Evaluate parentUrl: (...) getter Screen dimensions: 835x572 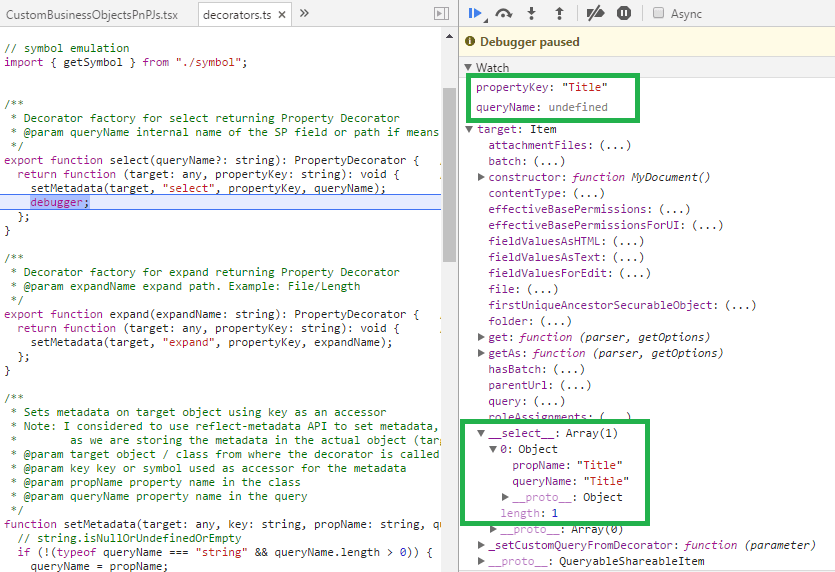coord(576,385)
